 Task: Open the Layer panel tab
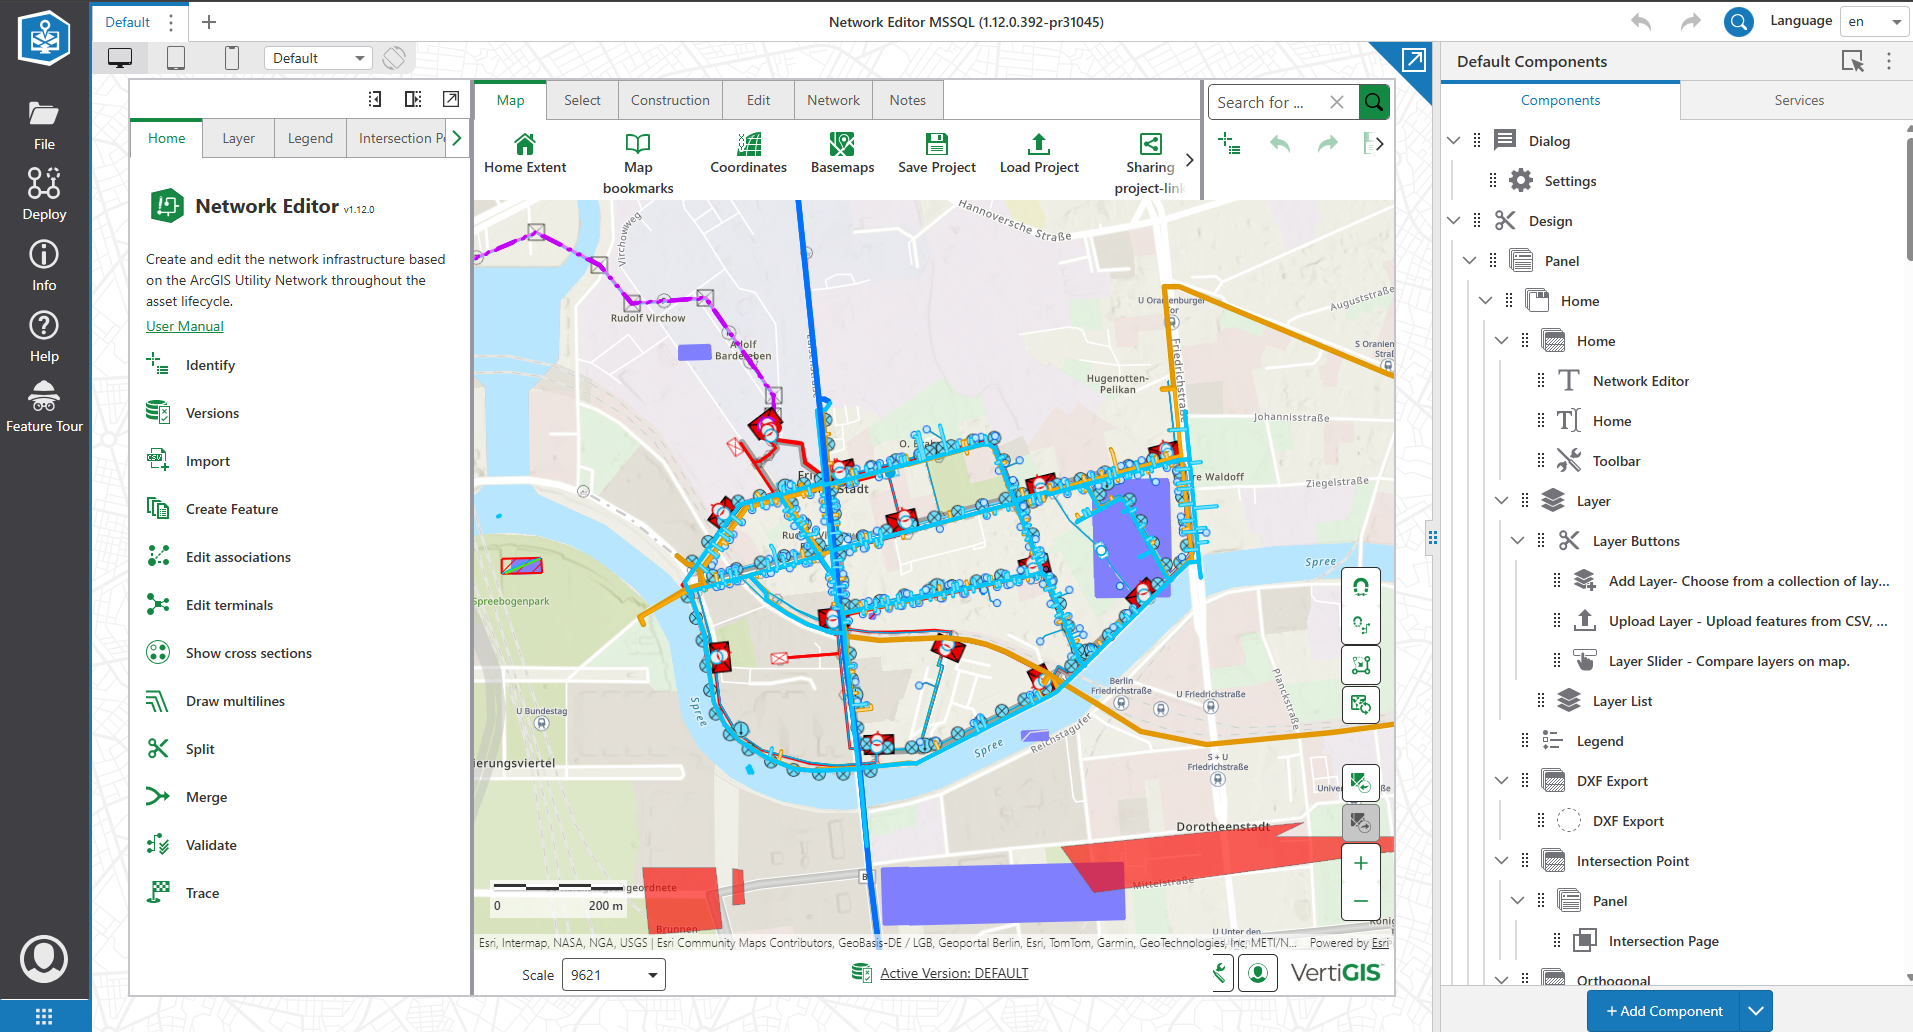(238, 138)
